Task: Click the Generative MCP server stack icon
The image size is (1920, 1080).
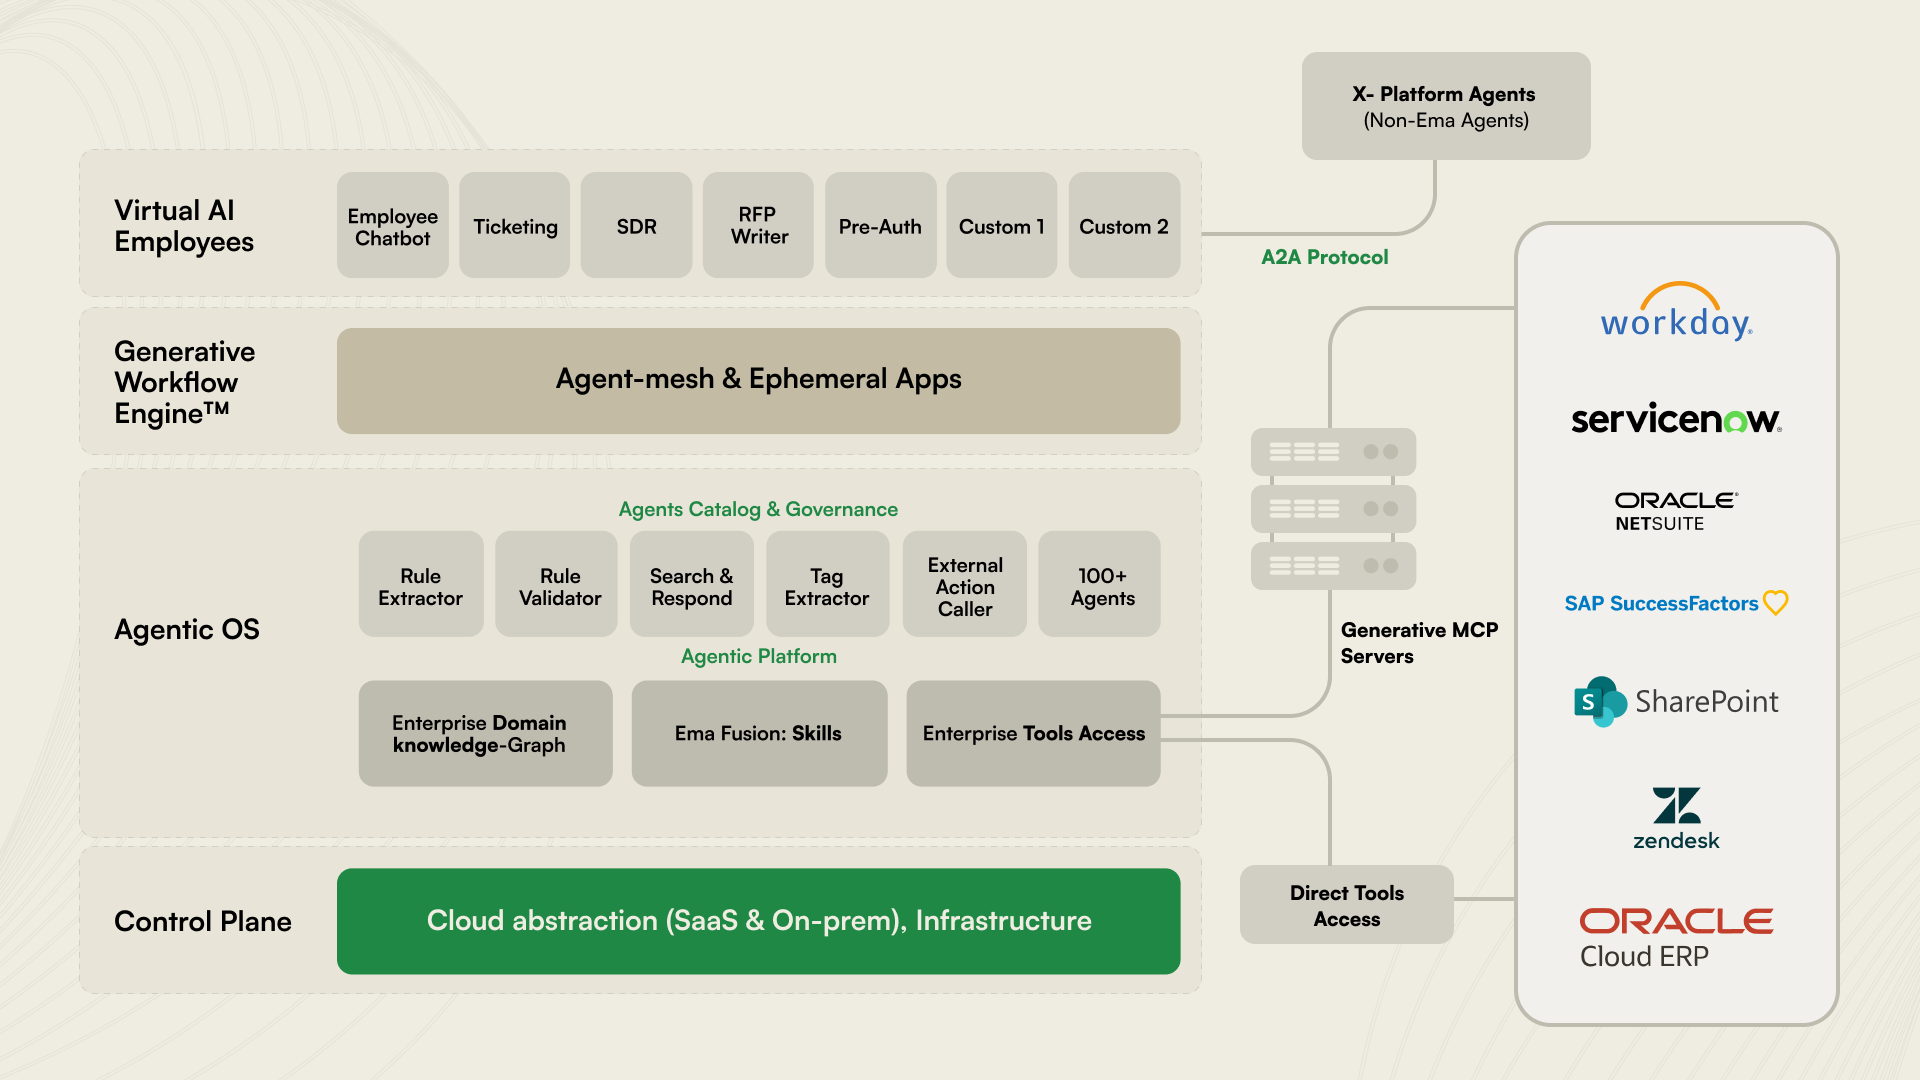Action: point(1333,508)
